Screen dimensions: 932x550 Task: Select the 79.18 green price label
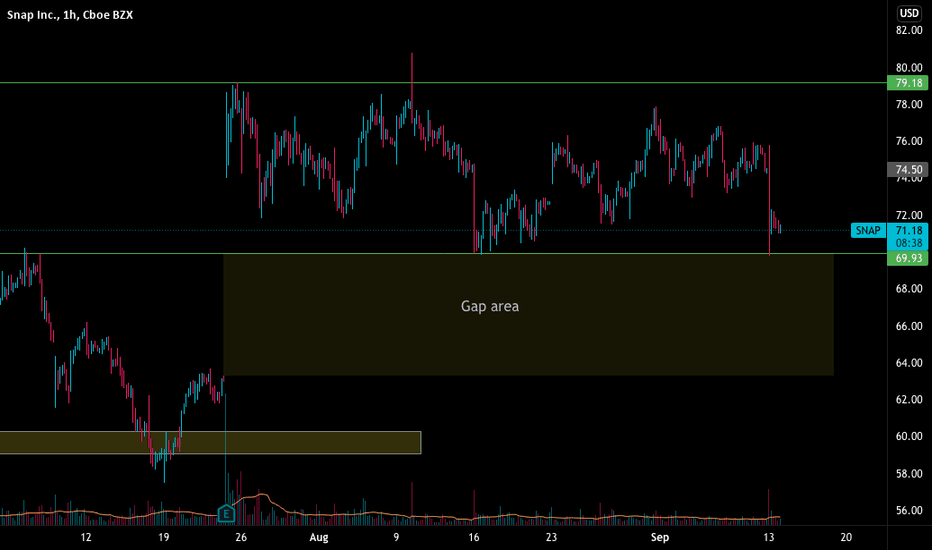(908, 83)
